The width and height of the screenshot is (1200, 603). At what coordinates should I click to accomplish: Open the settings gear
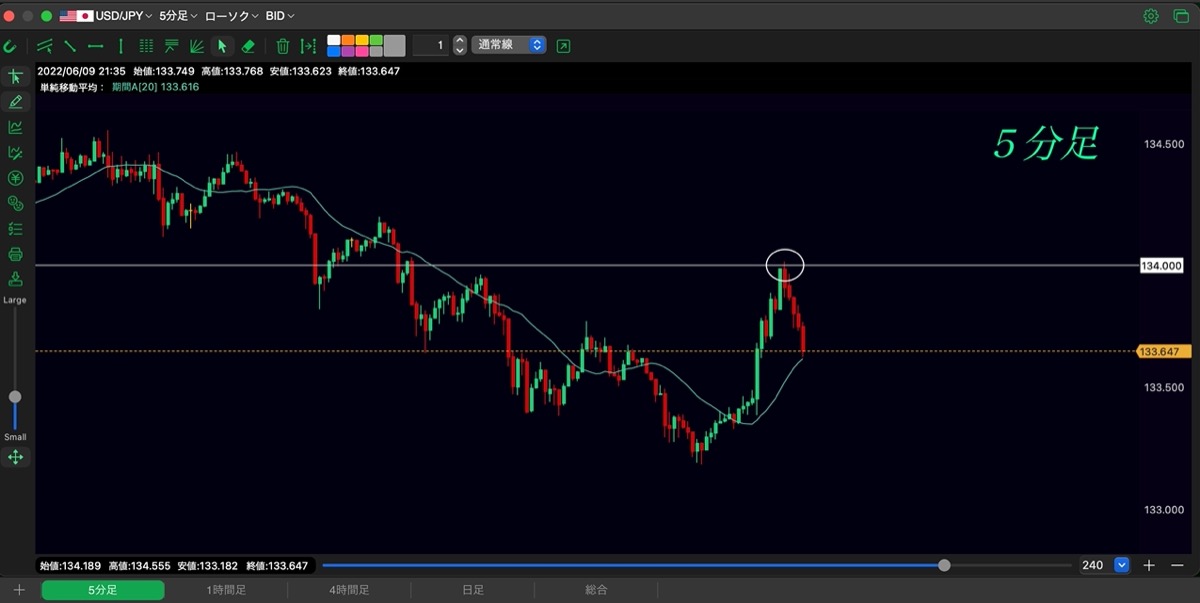pyautogui.click(x=1151, y=16)
